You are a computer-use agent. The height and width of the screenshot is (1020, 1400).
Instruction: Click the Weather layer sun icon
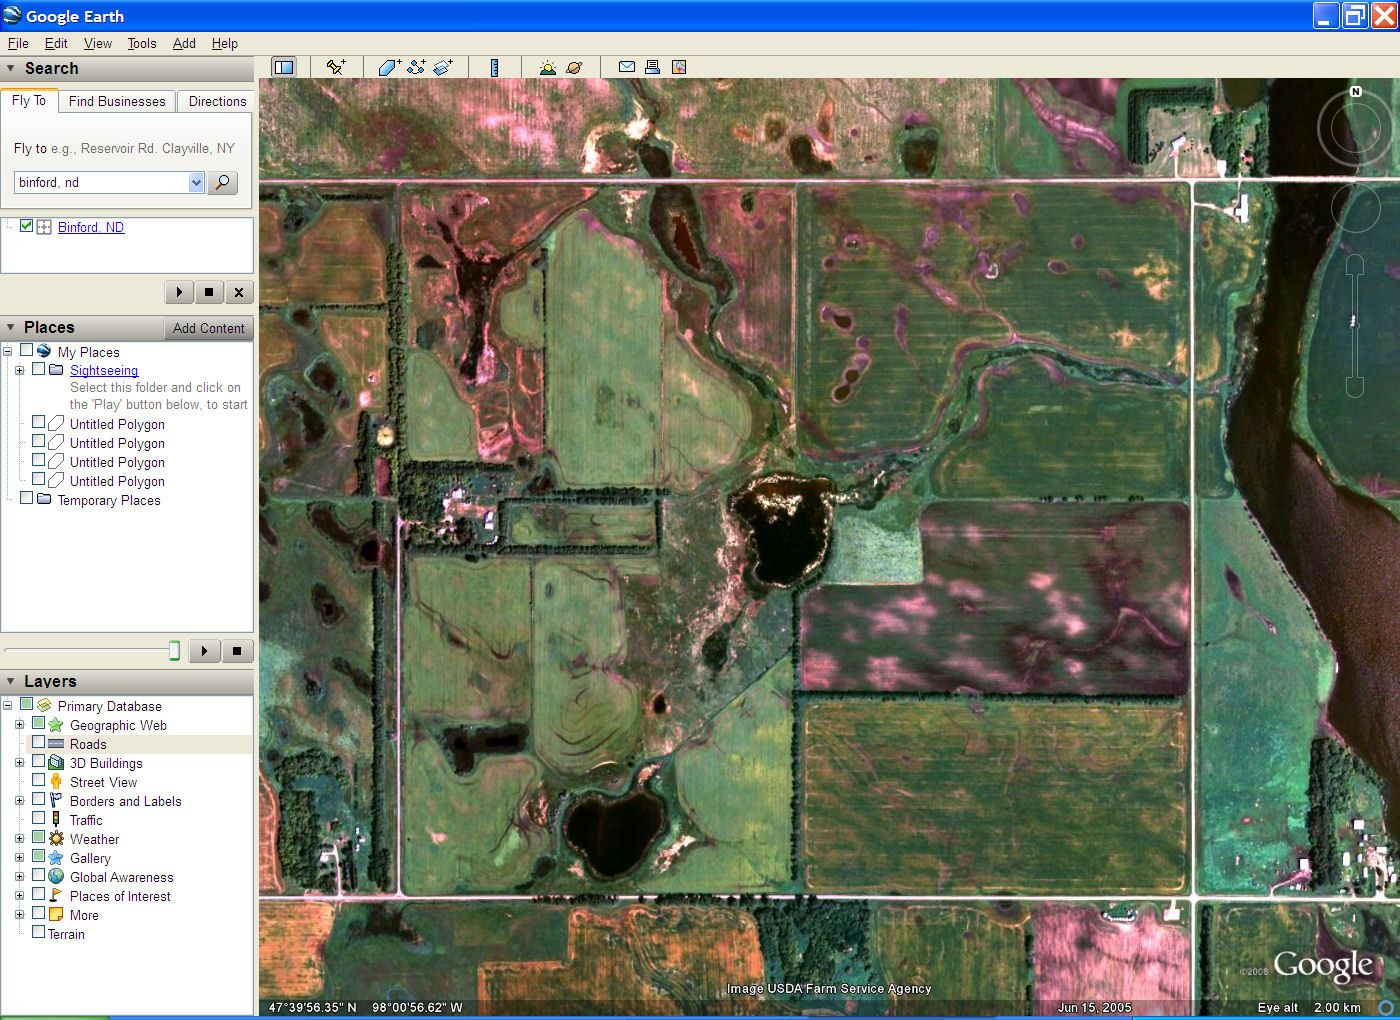[56, 839]
